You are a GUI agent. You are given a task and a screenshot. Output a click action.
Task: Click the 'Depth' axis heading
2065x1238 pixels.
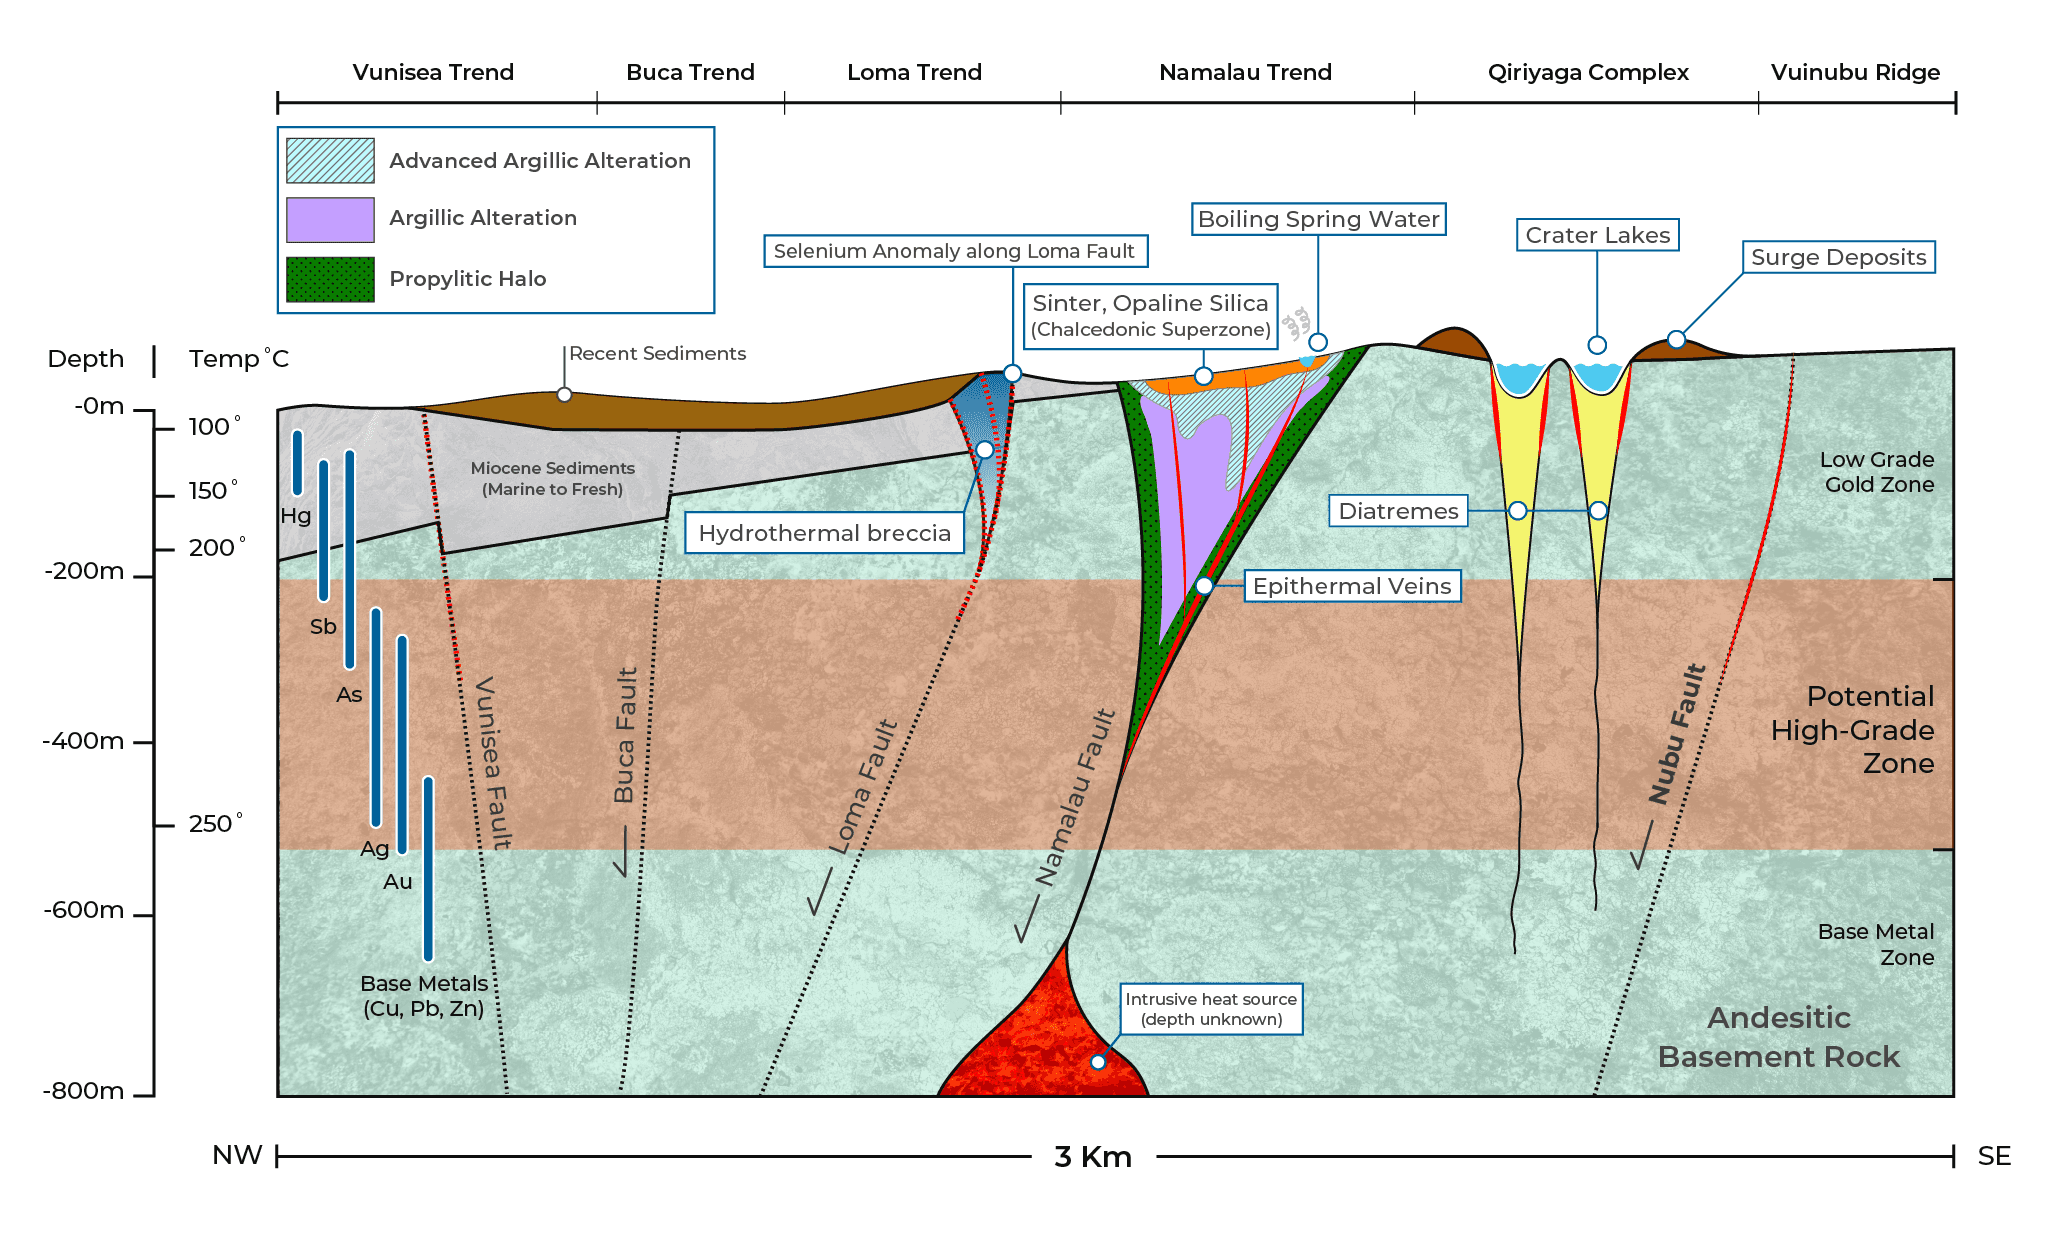point(86,359)
